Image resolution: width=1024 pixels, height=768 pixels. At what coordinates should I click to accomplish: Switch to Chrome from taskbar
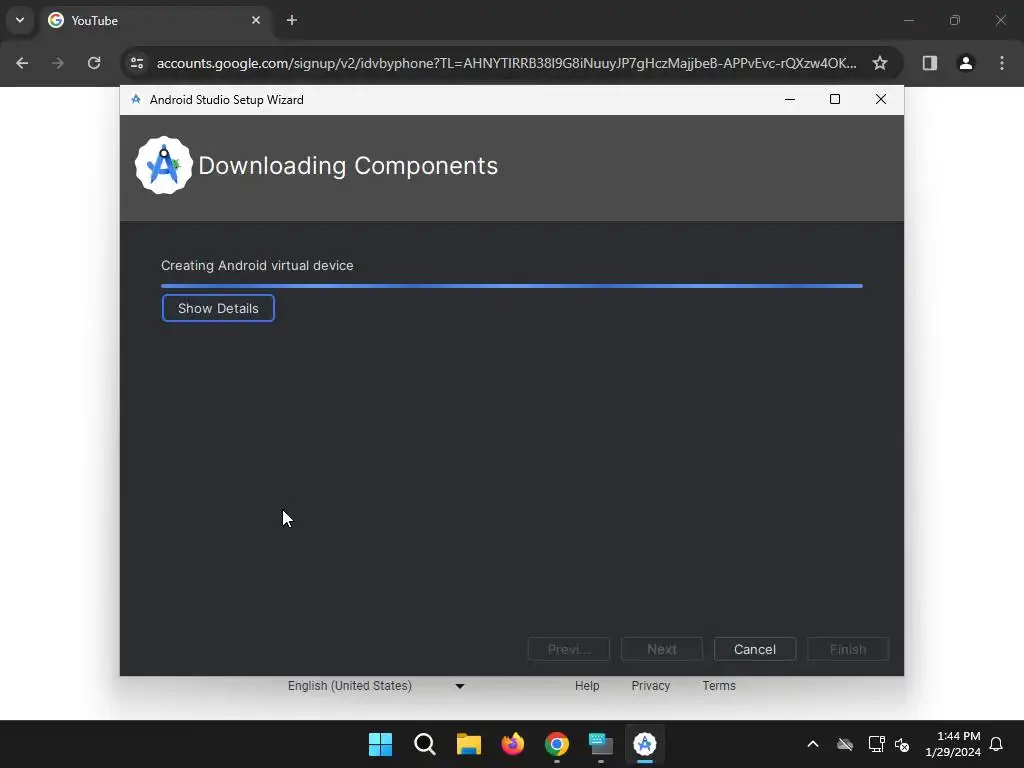click(x=556, y=744)
